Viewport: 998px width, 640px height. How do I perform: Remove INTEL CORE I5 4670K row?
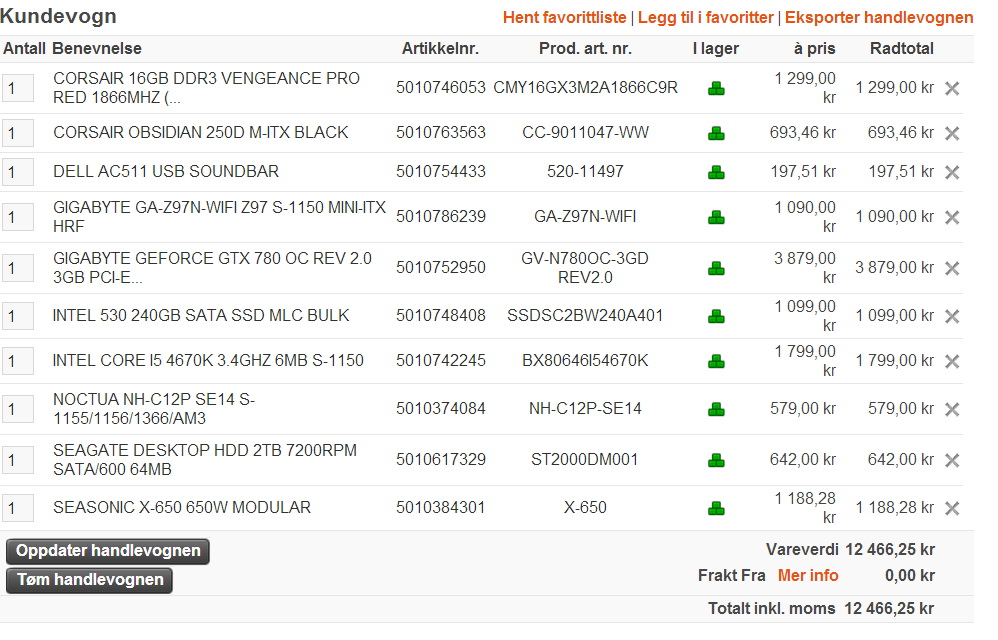[x=952, y=361]
